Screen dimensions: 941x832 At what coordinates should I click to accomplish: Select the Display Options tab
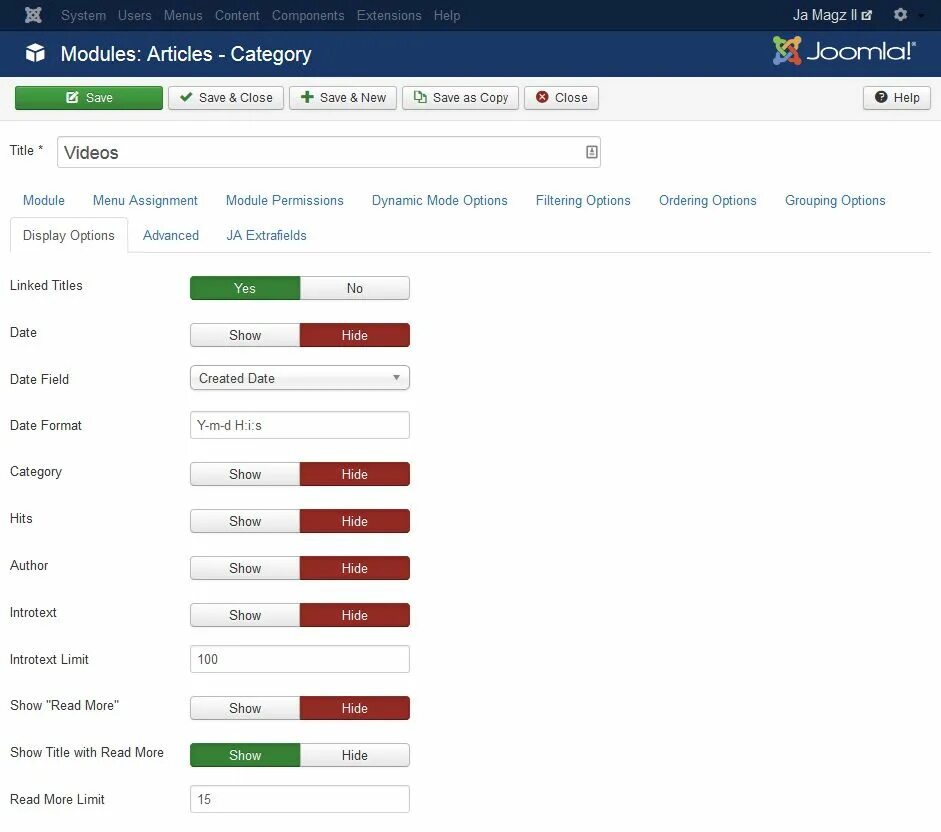pos(68,235)
